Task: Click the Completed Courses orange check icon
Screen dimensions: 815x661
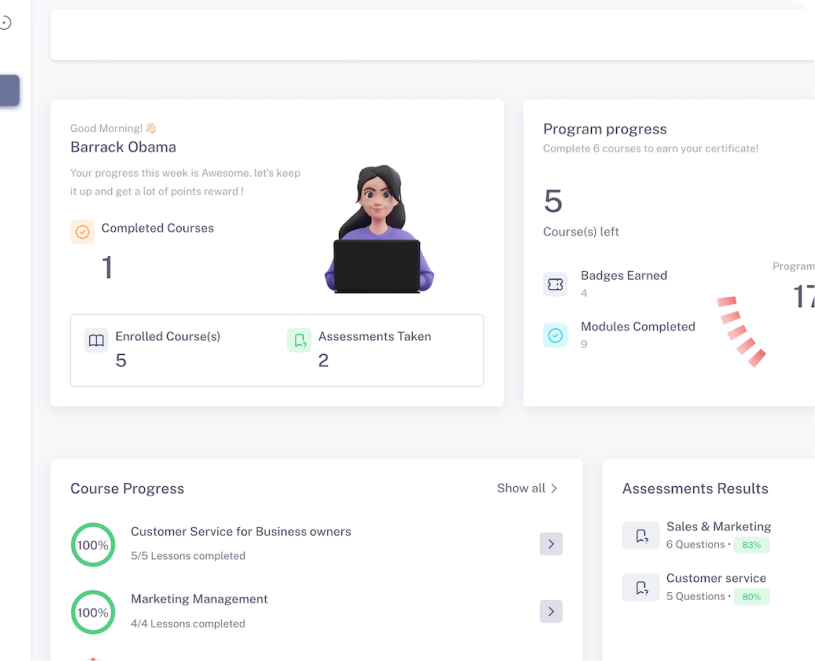Action: 82,231
